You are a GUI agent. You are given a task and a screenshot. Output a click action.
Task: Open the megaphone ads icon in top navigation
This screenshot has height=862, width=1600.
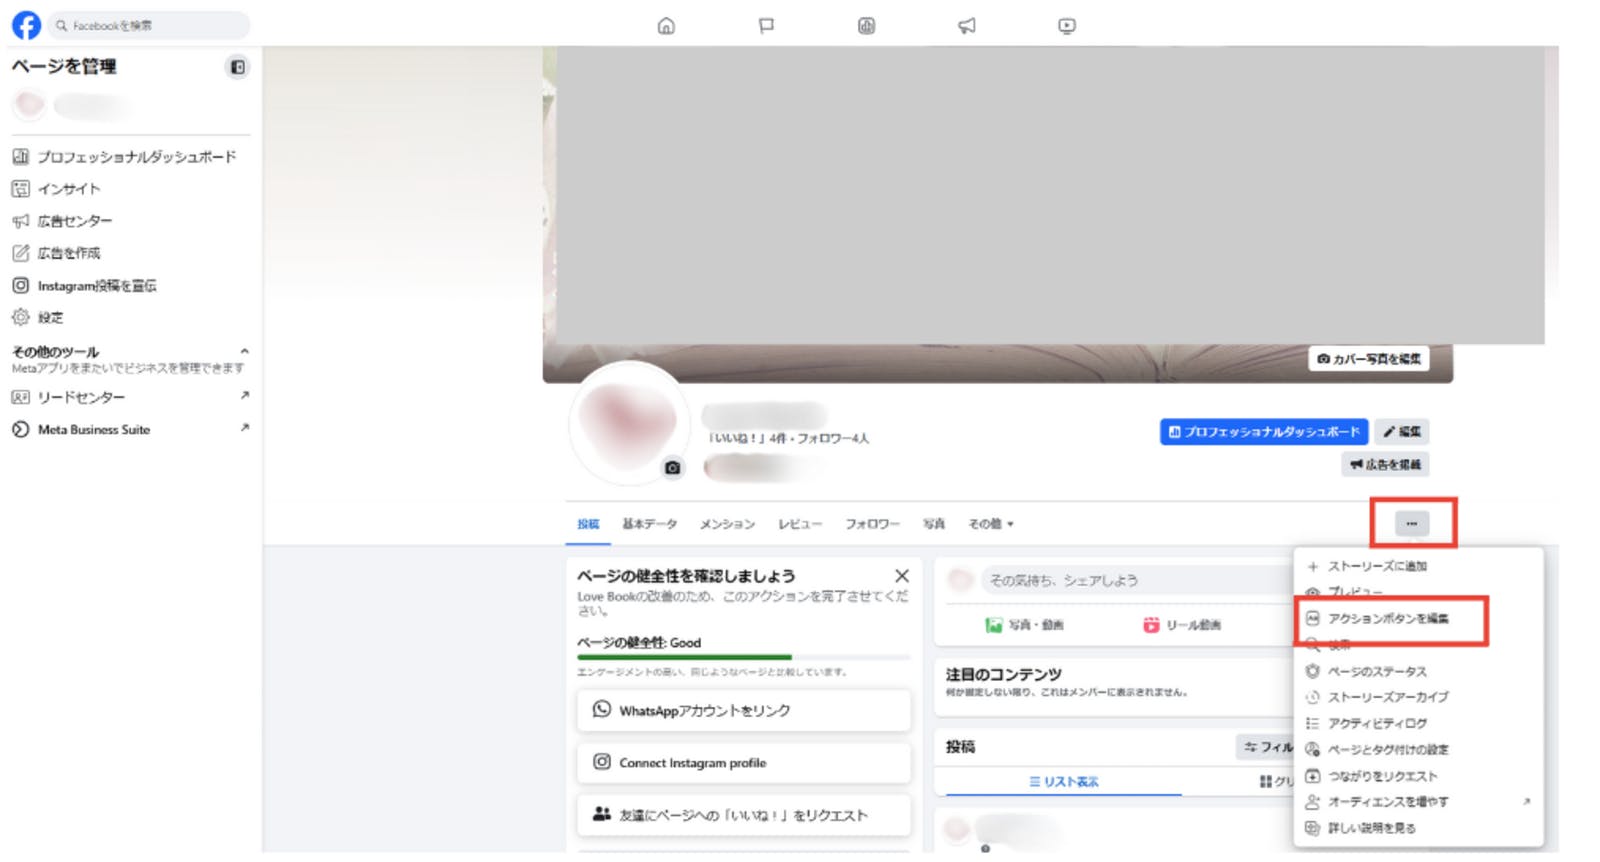coord(966,26)
